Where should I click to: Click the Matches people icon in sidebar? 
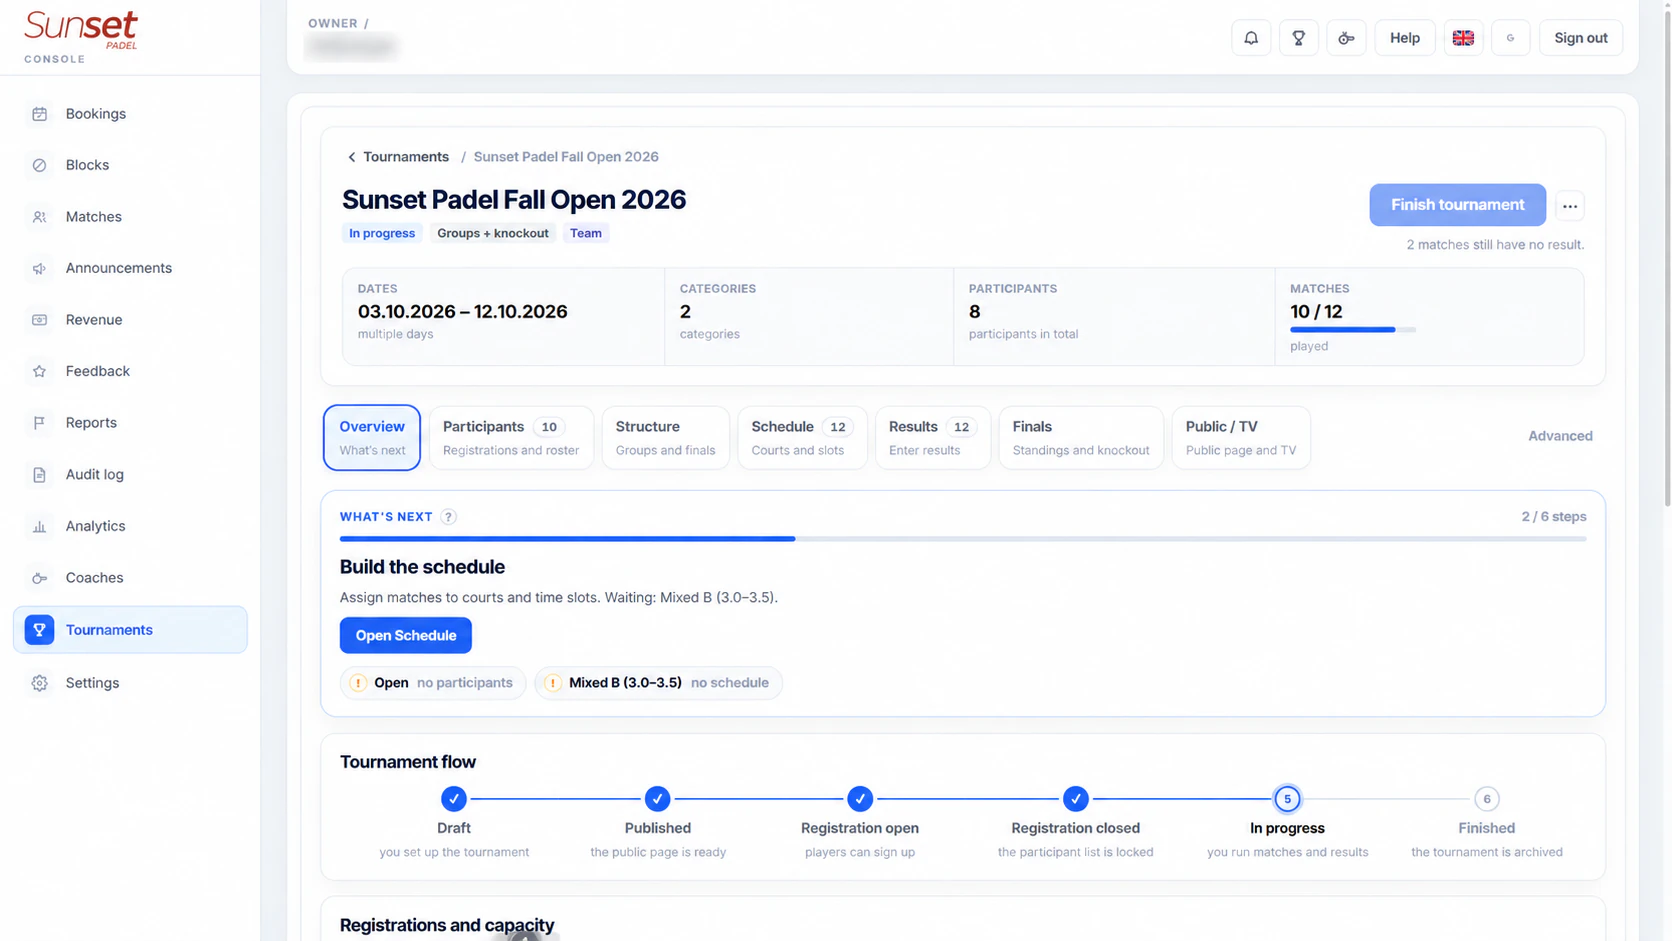tap(39, 217)
